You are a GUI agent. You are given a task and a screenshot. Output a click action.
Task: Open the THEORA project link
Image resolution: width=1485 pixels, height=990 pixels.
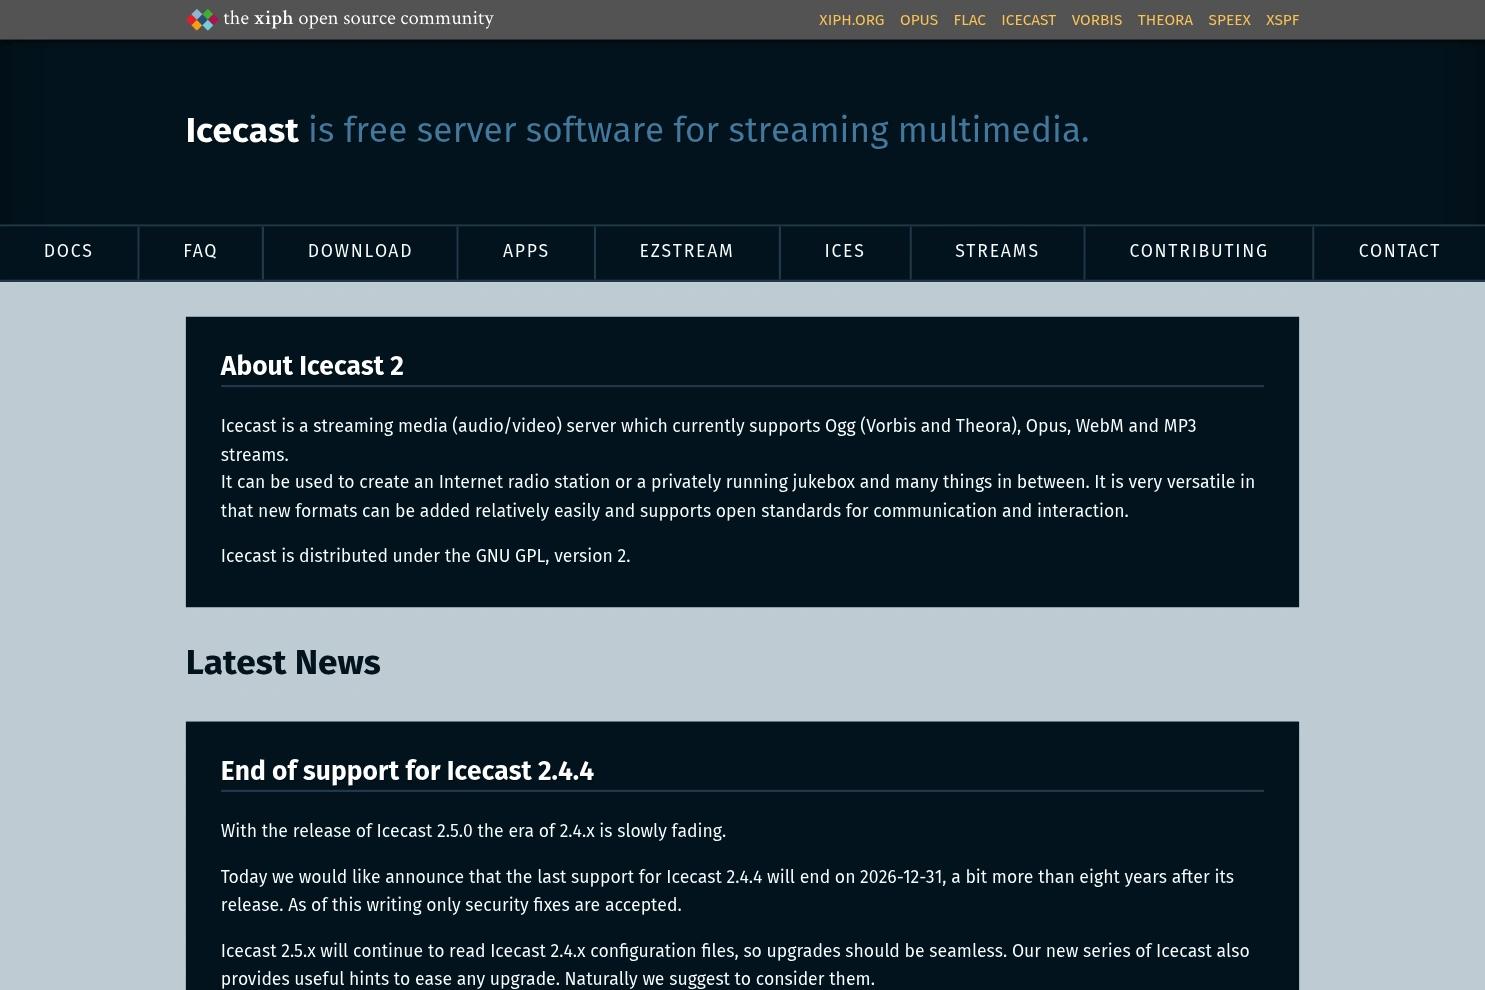1165,20
